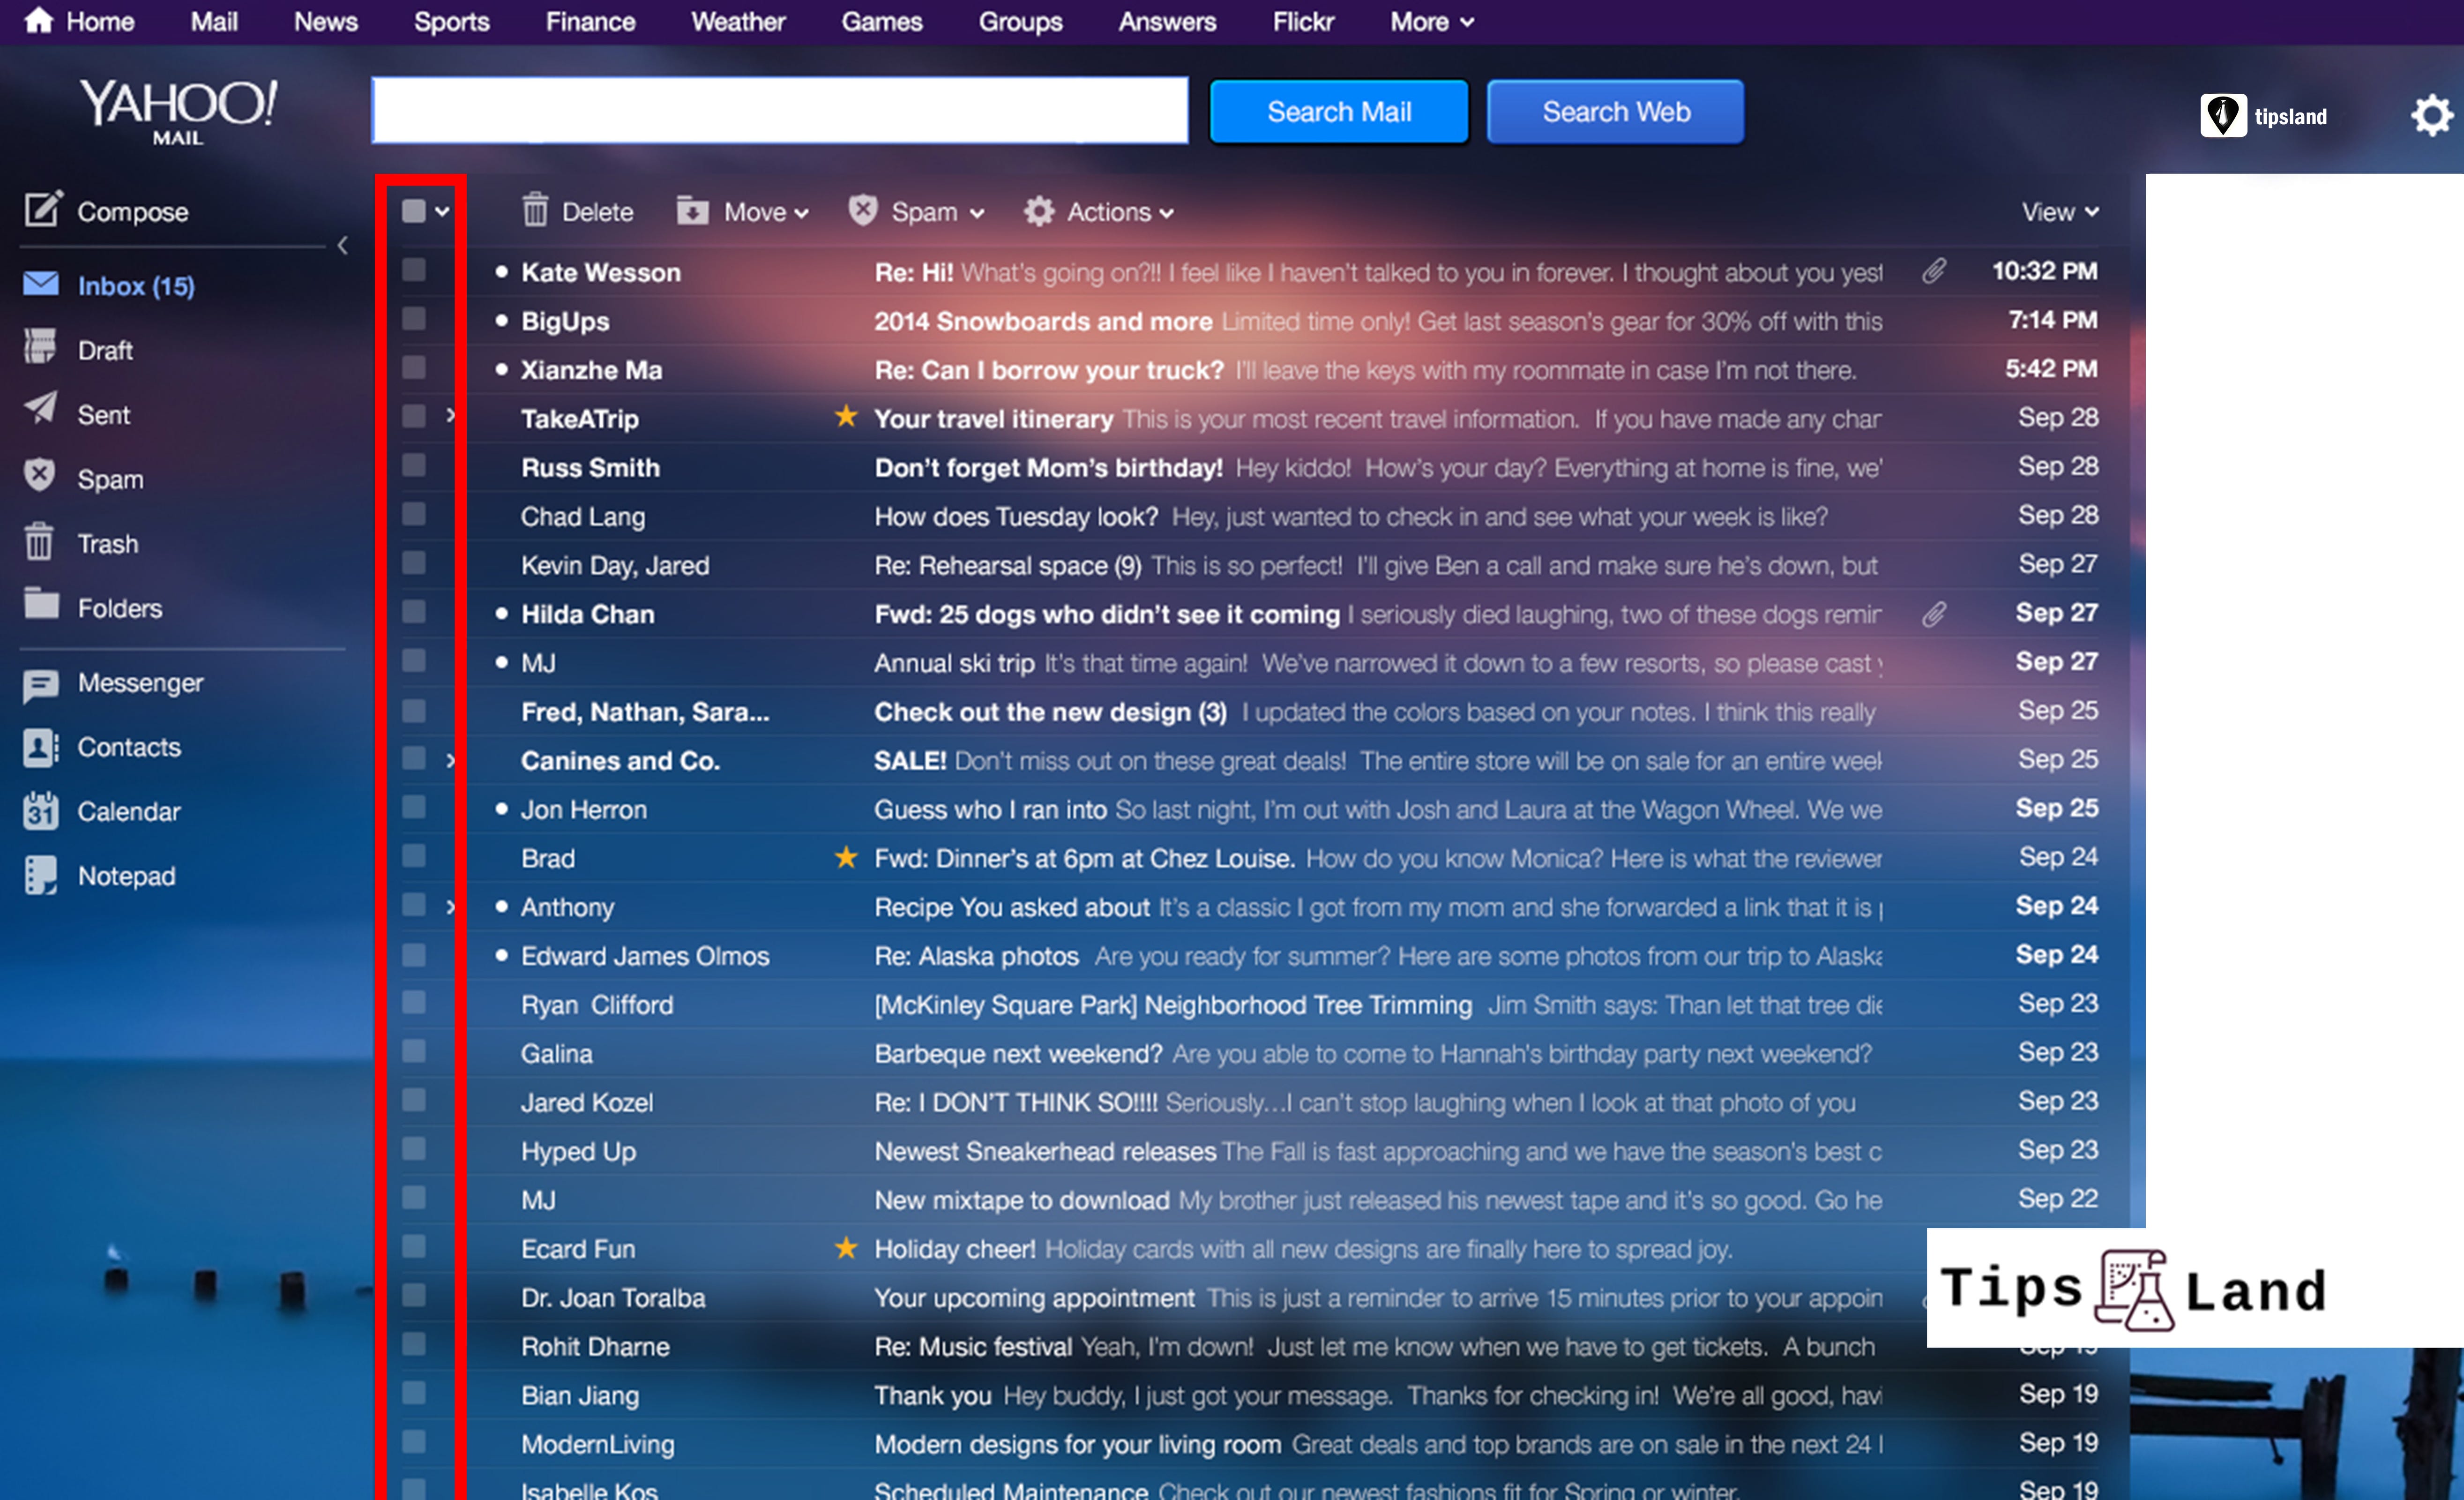Viewport: 2464px width, 1500px height.
Task: Check the Galina email checkbox
Action: (413, 1051)
